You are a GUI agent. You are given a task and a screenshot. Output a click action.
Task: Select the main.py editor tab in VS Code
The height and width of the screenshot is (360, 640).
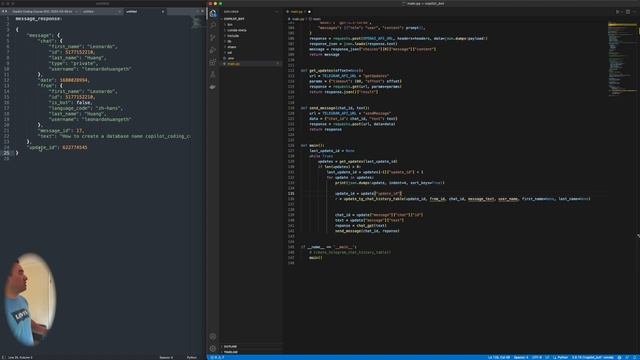297,12
